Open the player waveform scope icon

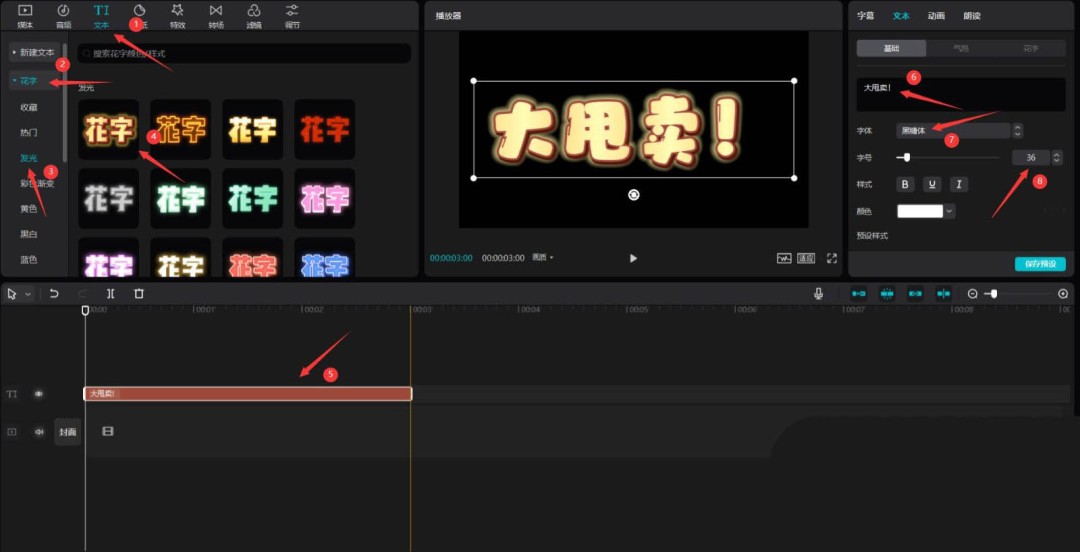point(785,258)
